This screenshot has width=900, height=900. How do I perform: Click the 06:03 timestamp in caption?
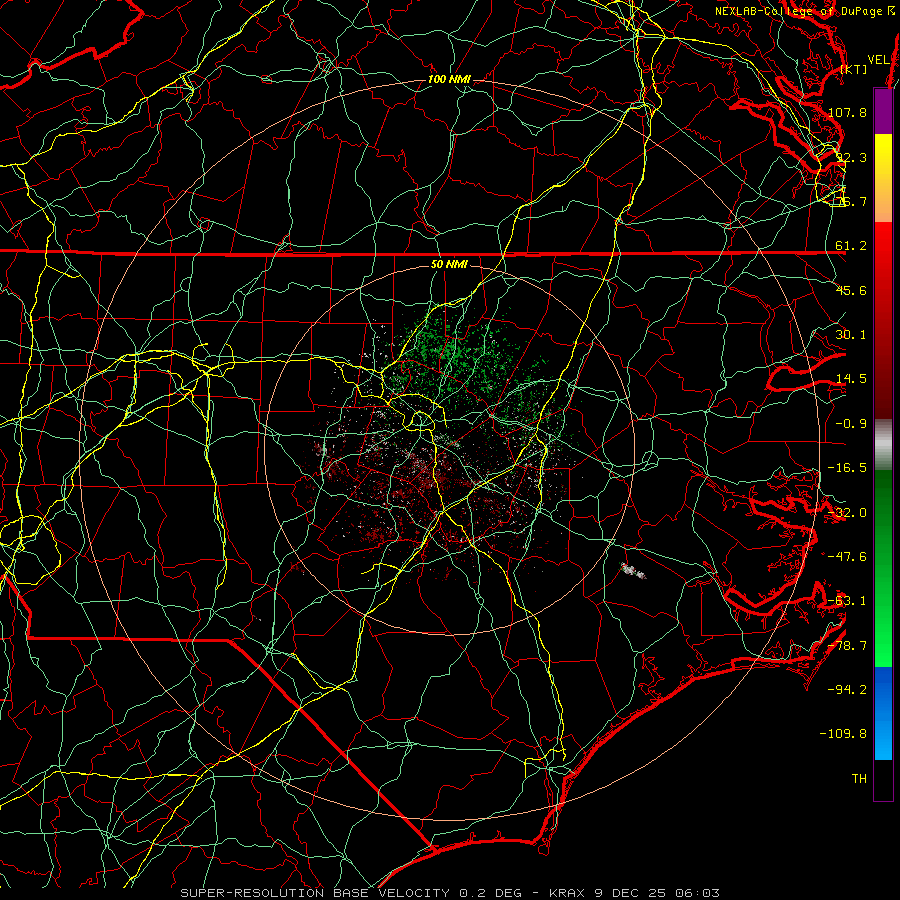(x=697, y=893)
